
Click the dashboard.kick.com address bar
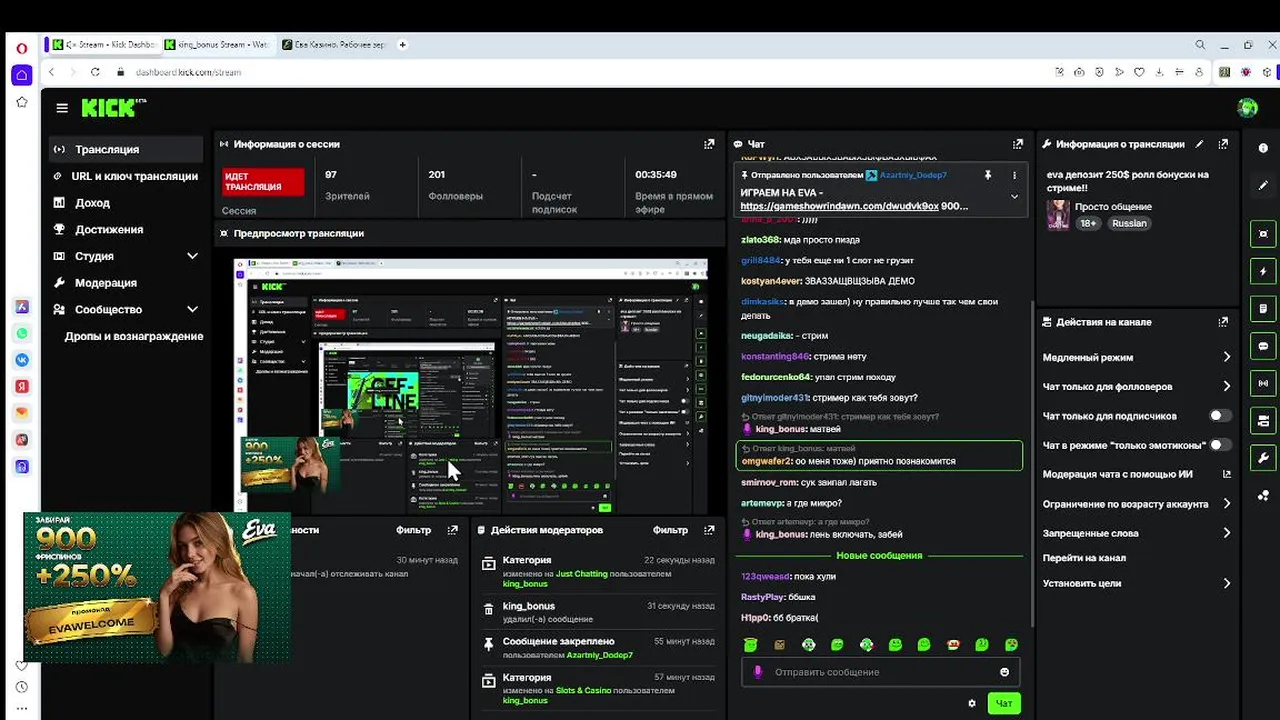click(x=188, y=72)
